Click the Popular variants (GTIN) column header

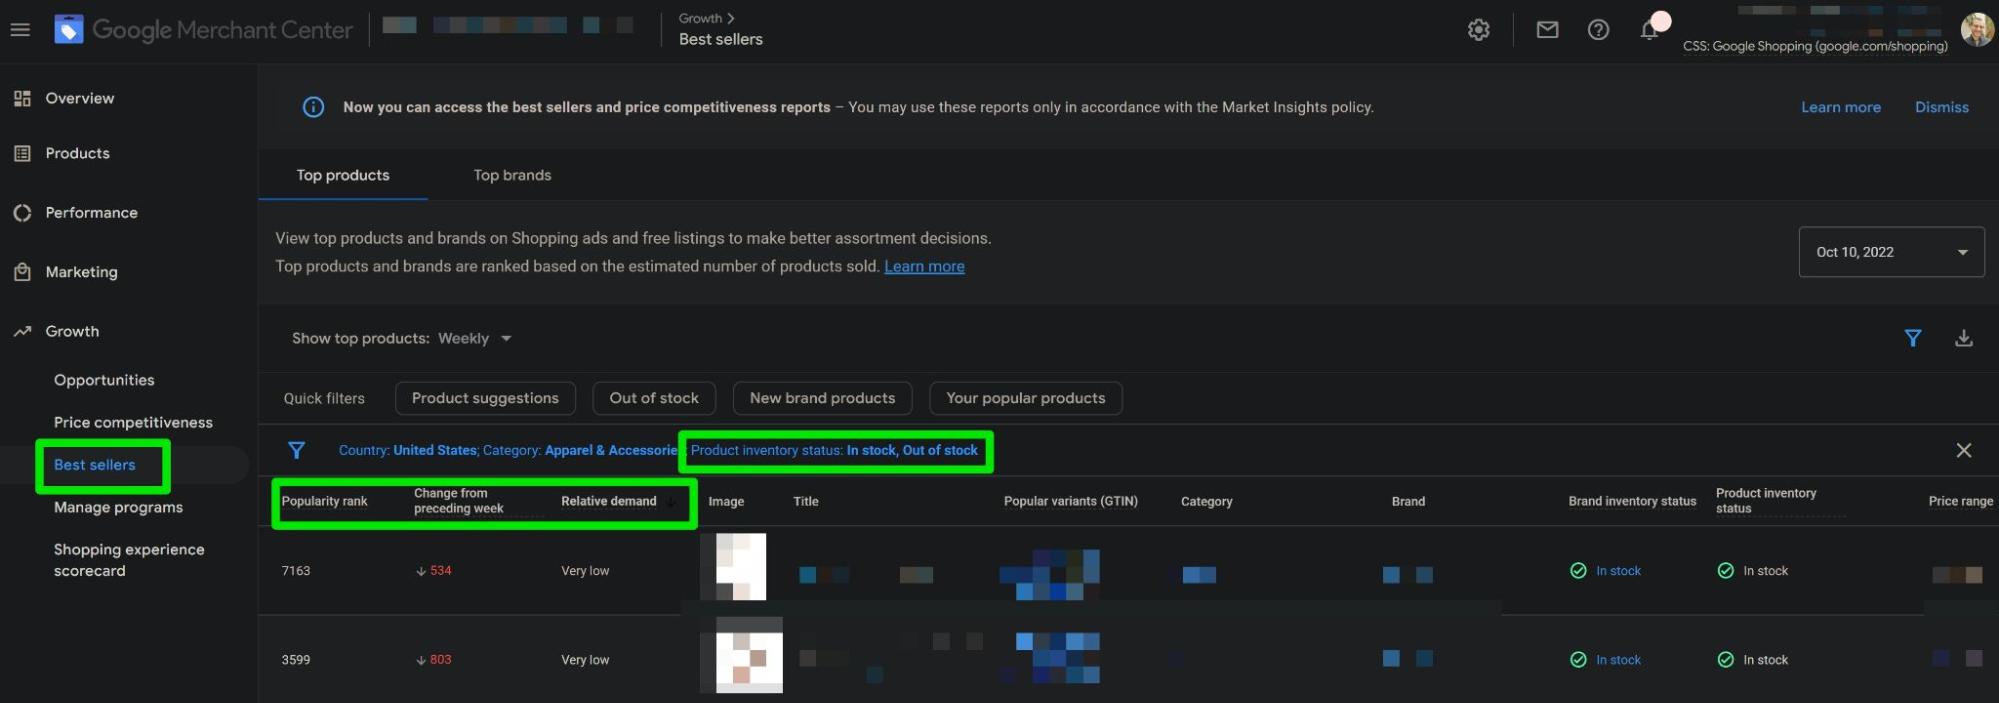pos(1071,501)
